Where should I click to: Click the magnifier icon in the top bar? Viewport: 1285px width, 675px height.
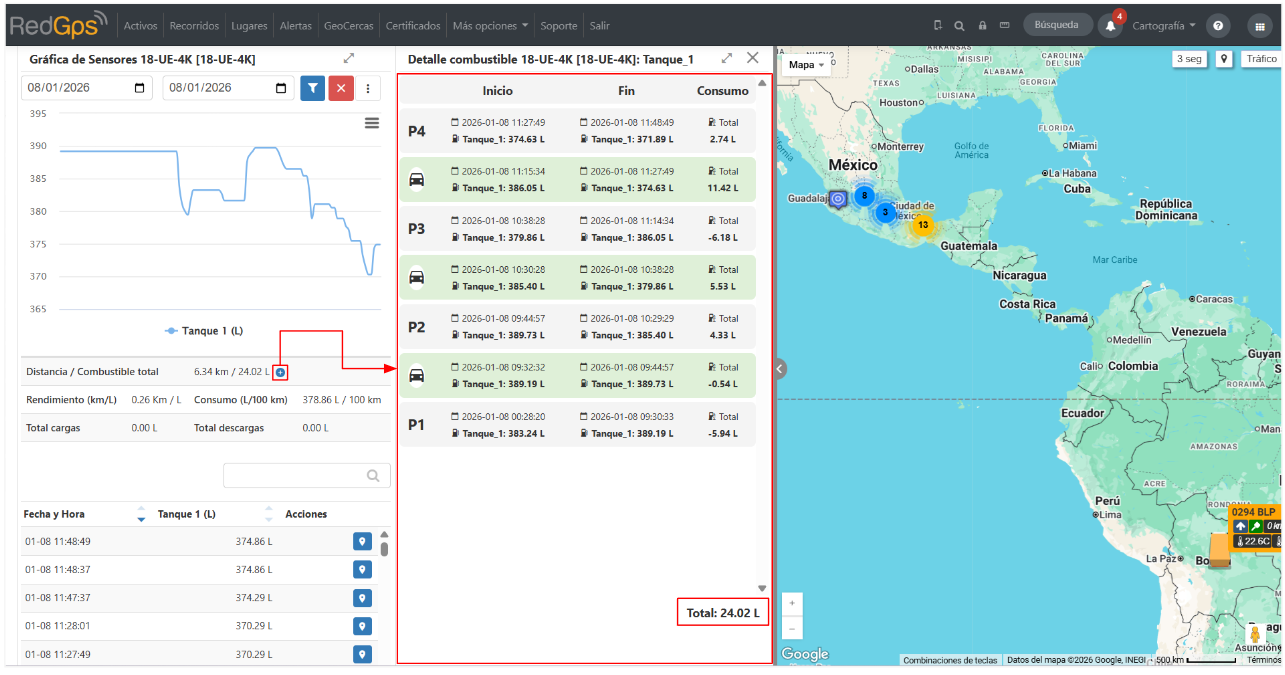[959, 26]
